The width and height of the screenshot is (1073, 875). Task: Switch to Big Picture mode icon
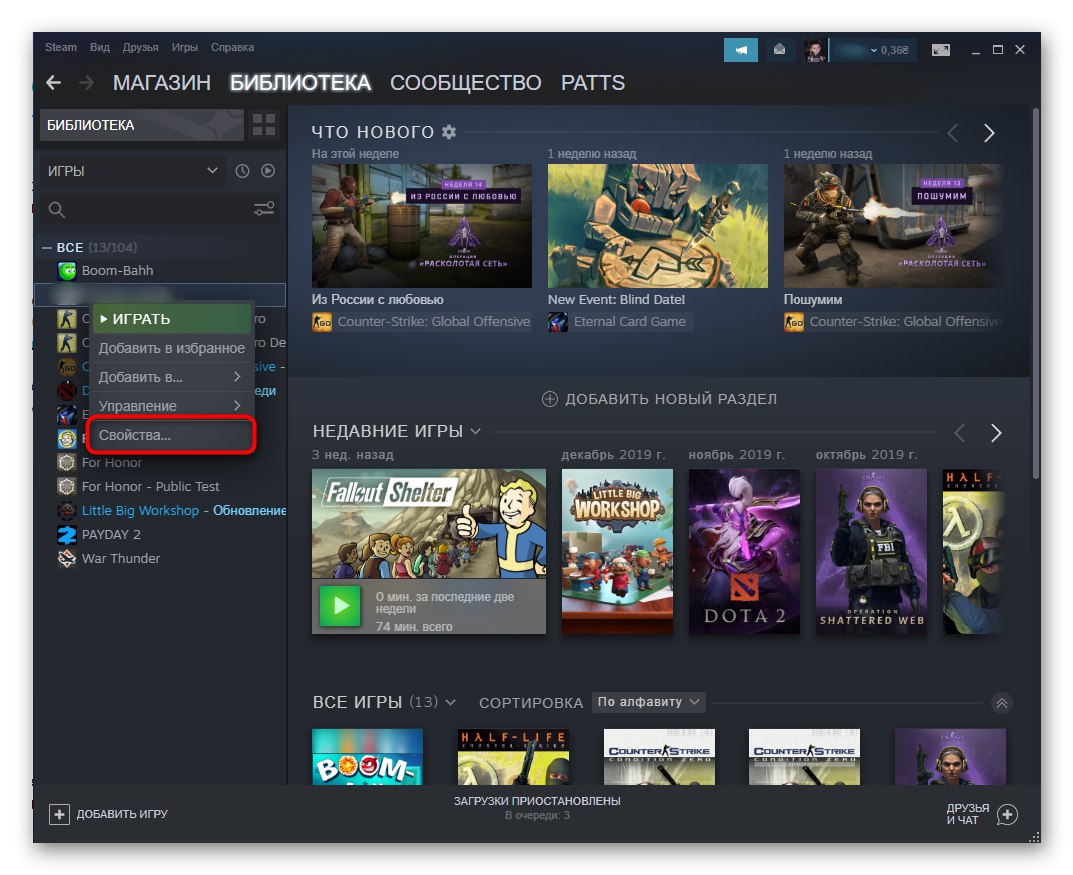tap(941, 50)
